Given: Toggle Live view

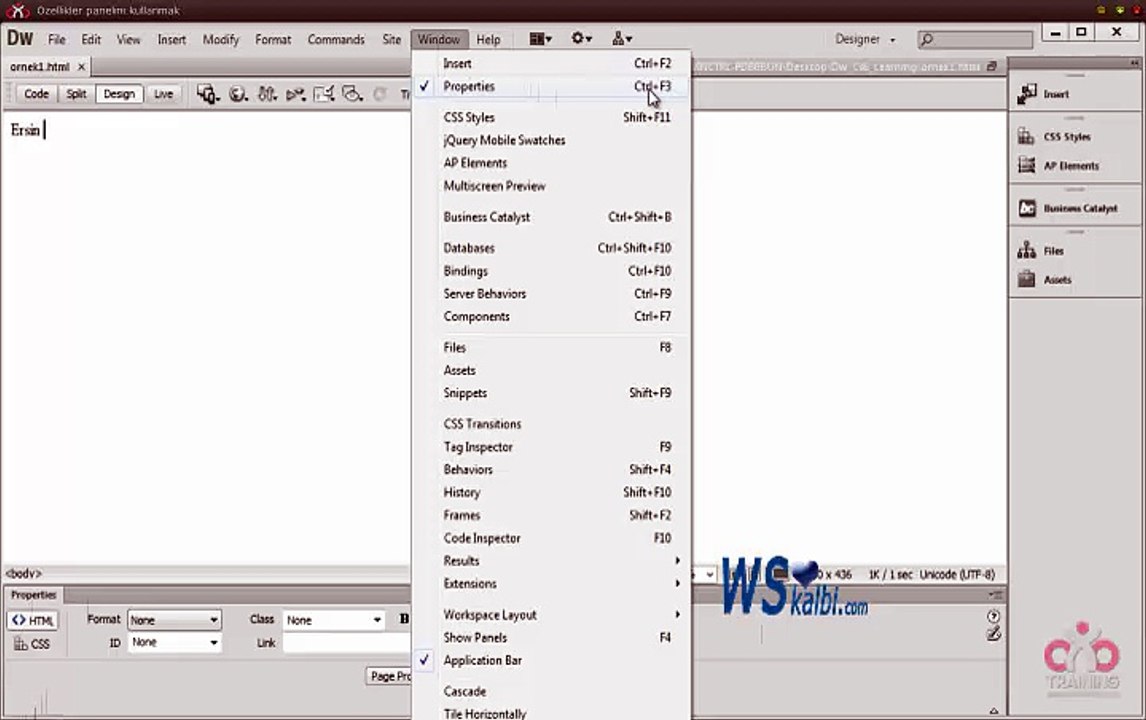Looking at the screenshot, I should coord(163,94).
